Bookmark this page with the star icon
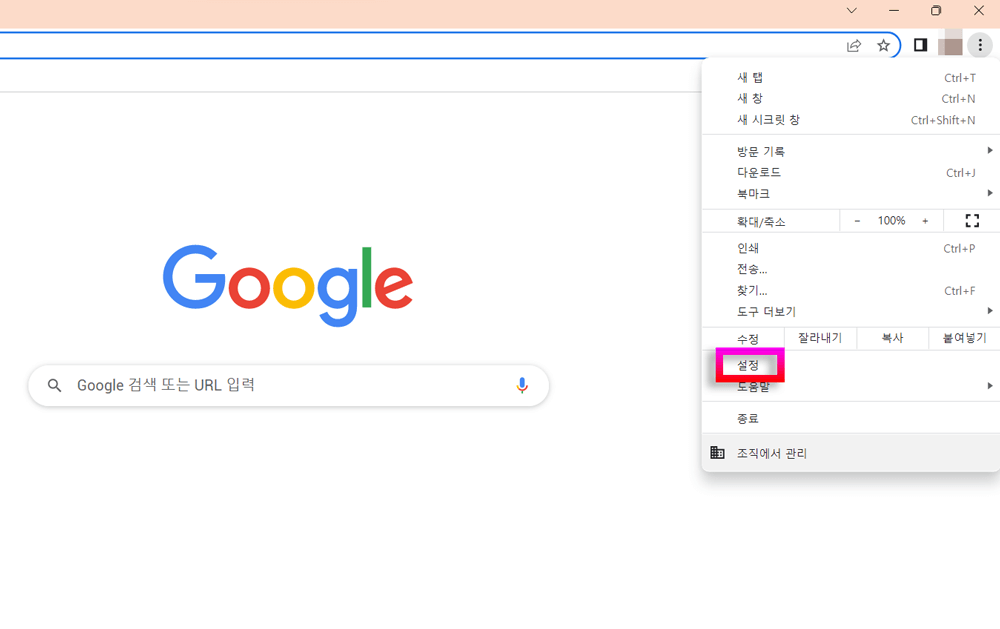1000x629 pixels. (883, 45)
